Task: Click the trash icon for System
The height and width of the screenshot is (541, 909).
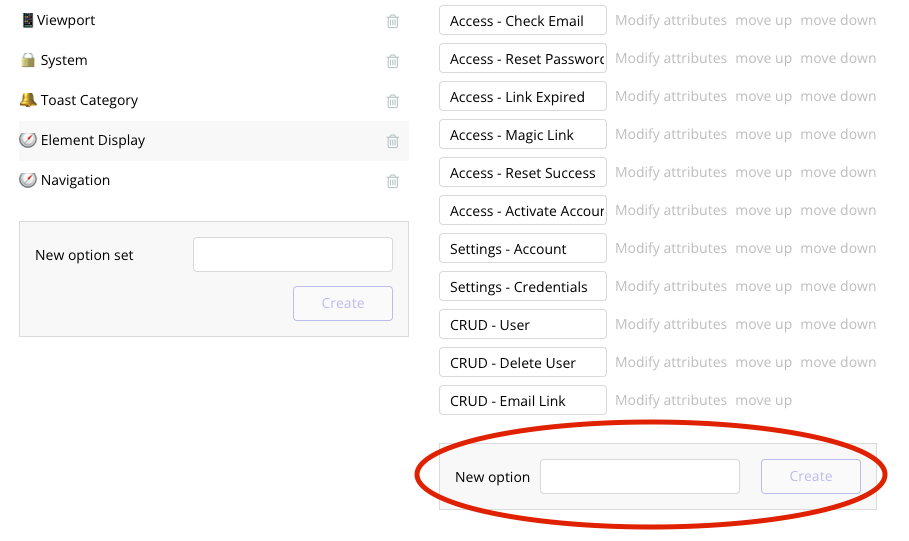Action: 393,61
